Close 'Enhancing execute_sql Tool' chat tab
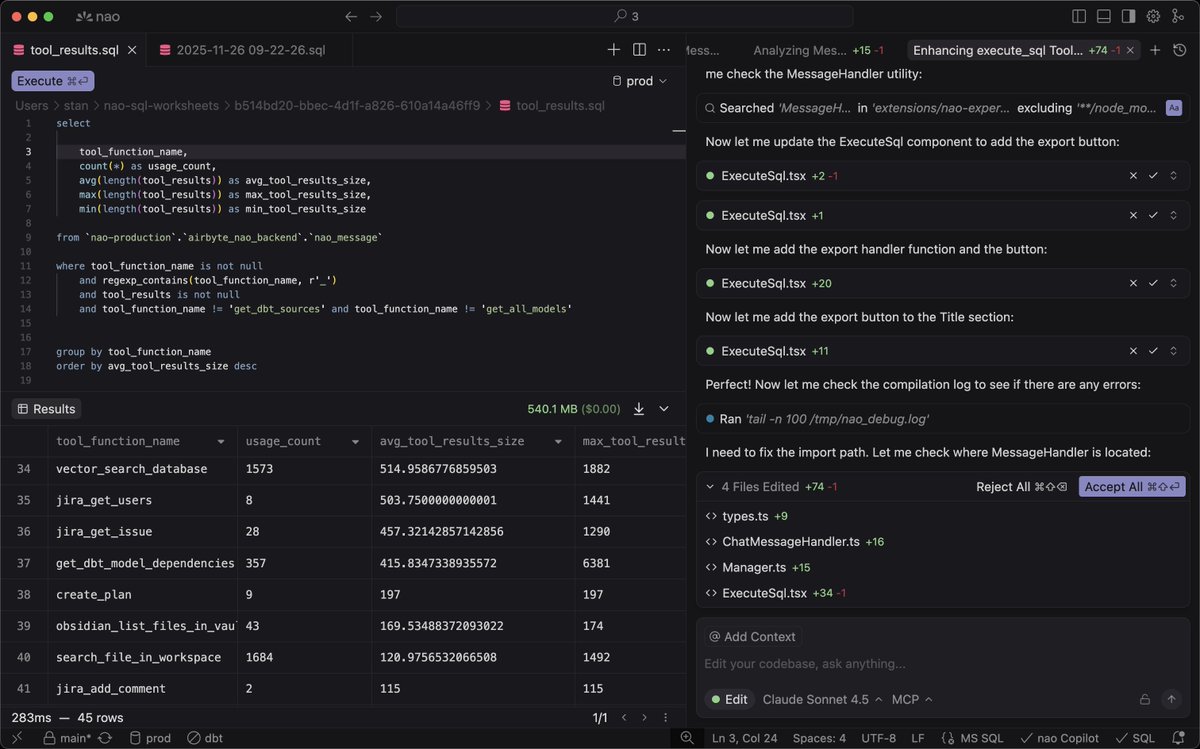This screenshot has height=749, width=1200. tap(1132, 50)
